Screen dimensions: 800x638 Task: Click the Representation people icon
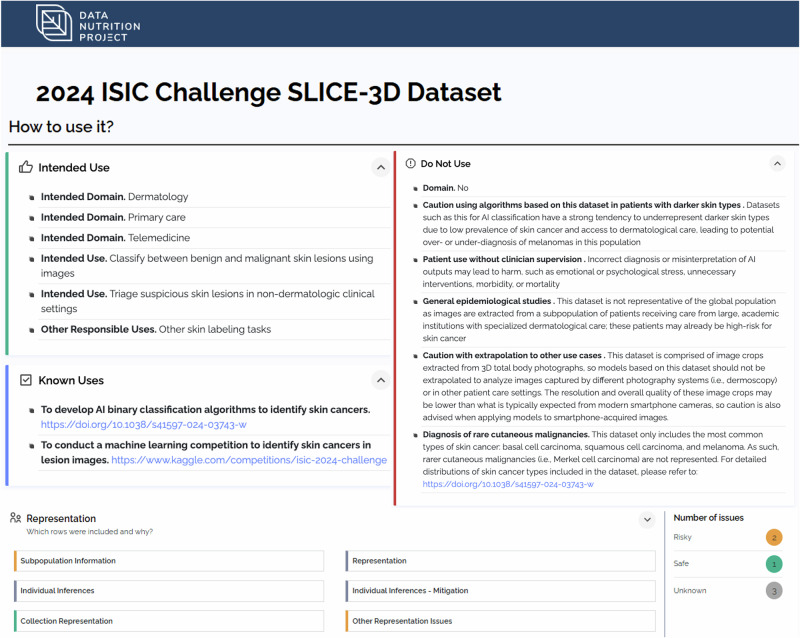coord(15,518)
